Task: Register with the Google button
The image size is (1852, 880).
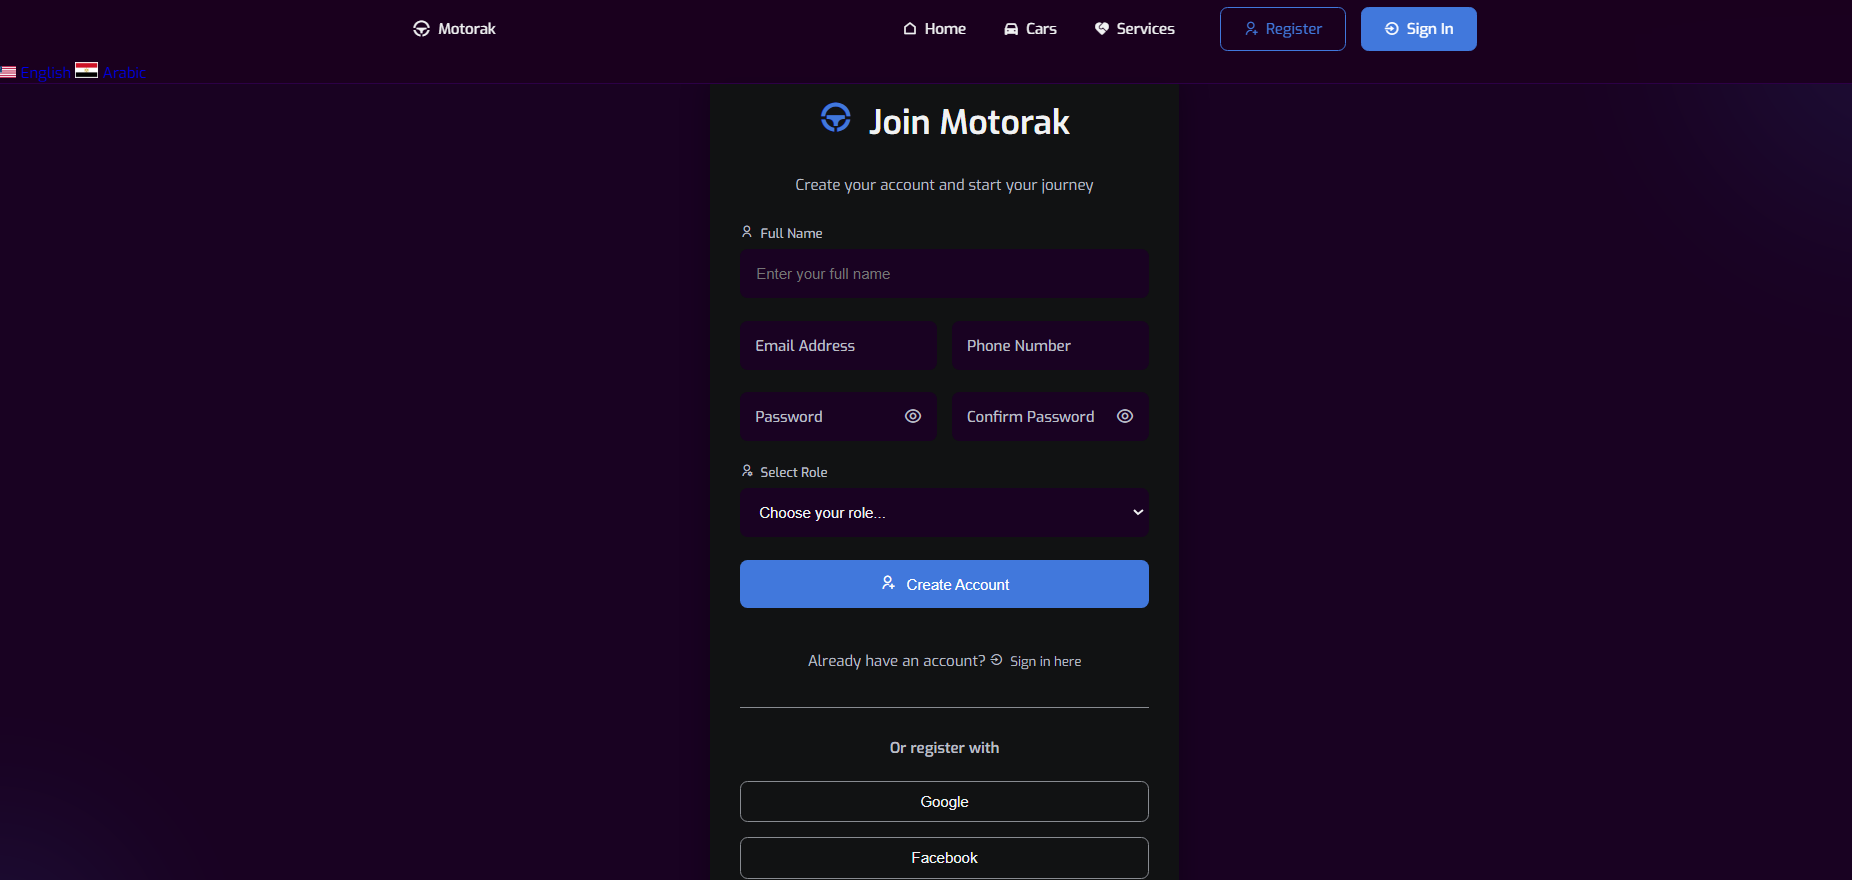Action: pyautogui.click(x=944, y=802)
